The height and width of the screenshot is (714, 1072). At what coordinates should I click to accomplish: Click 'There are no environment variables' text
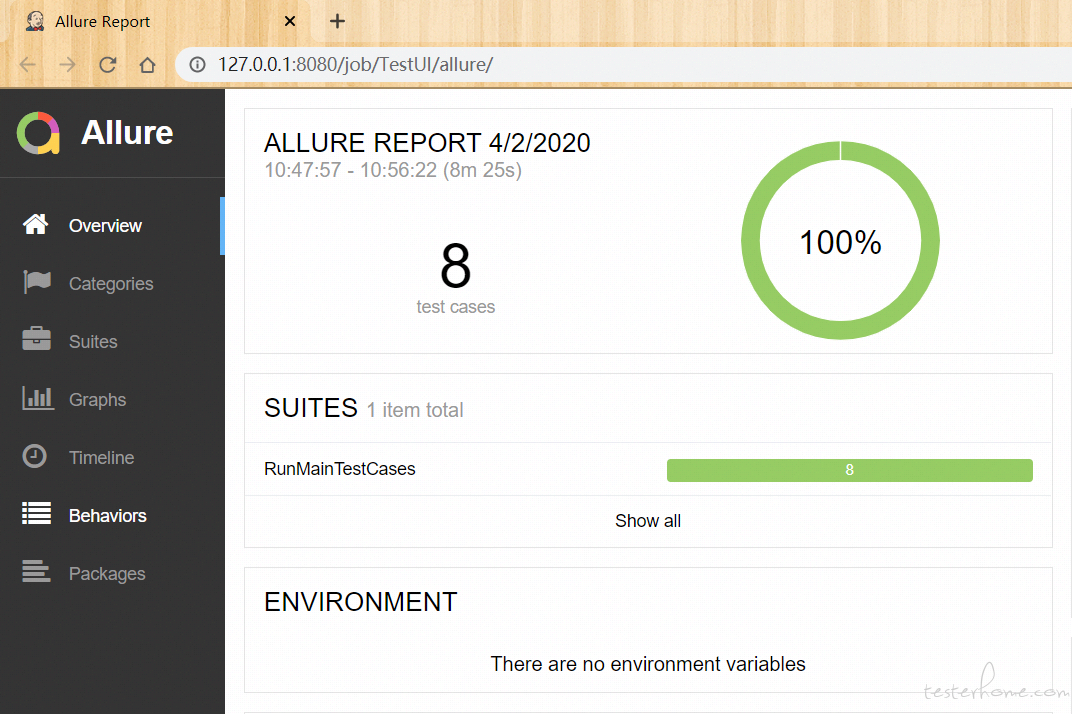click(648, 664)
